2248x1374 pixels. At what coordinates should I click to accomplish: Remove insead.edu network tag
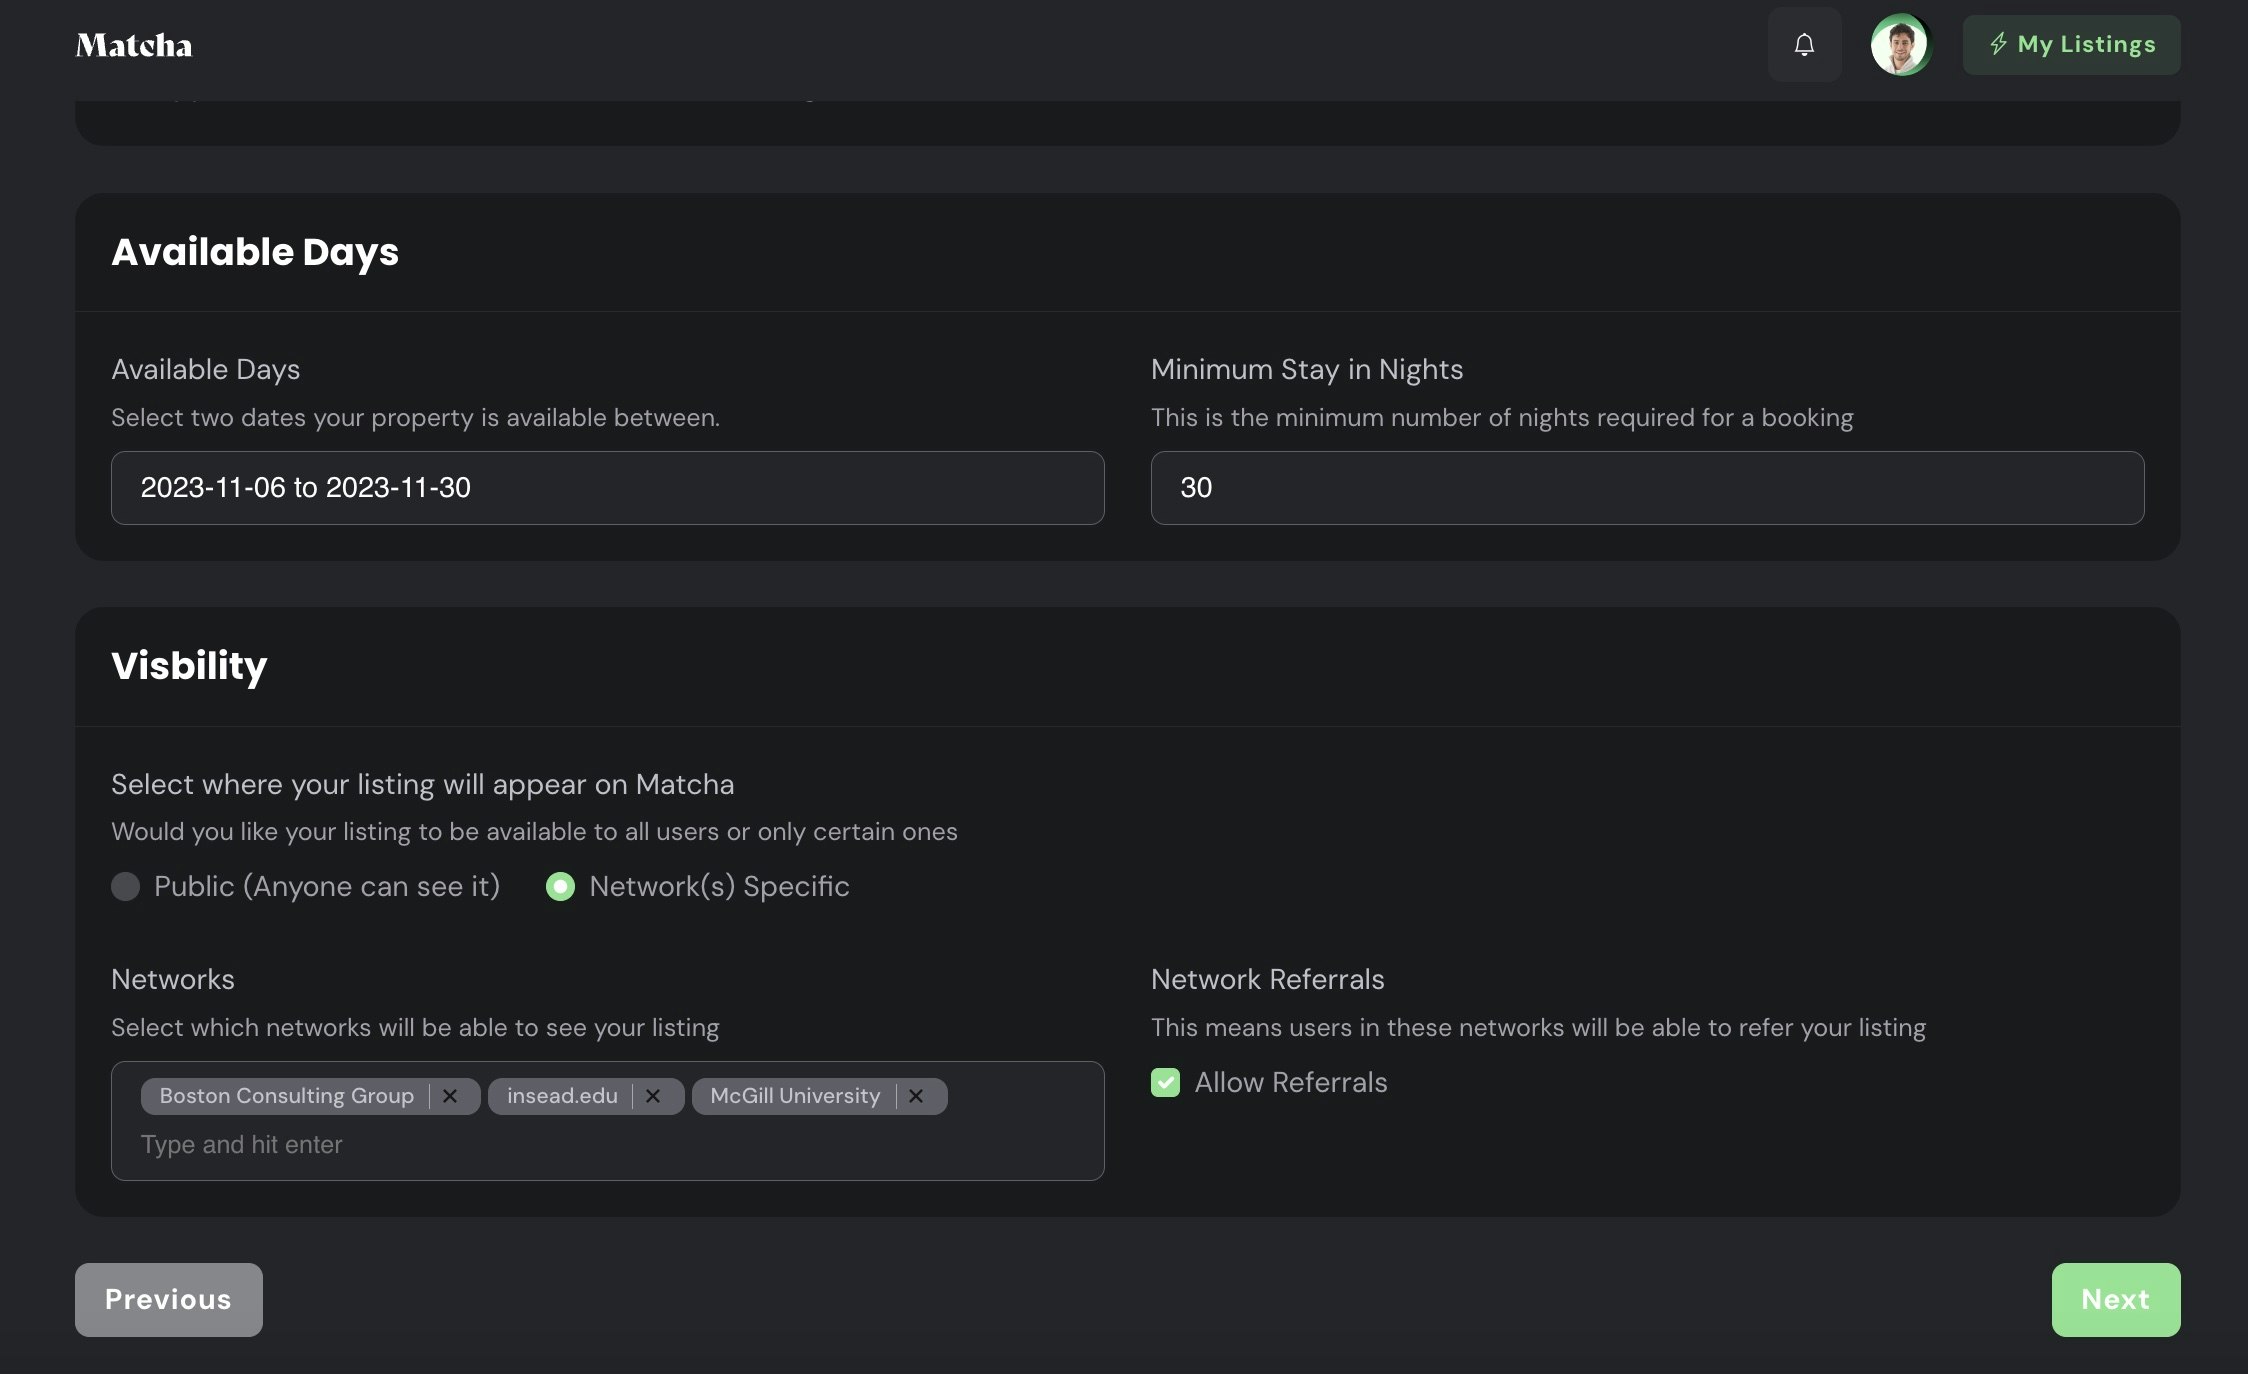pyautogui.click(x=653, y=1096)
